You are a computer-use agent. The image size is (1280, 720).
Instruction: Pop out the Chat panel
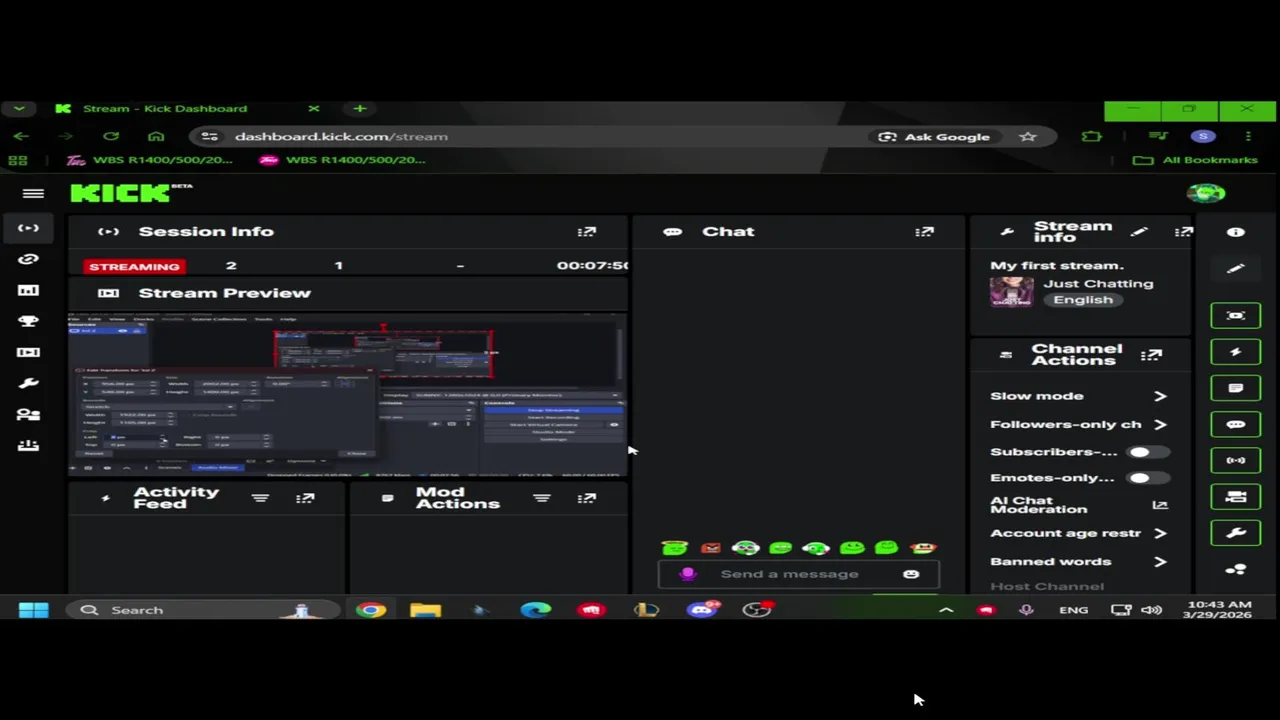click(x=924, y=232)
